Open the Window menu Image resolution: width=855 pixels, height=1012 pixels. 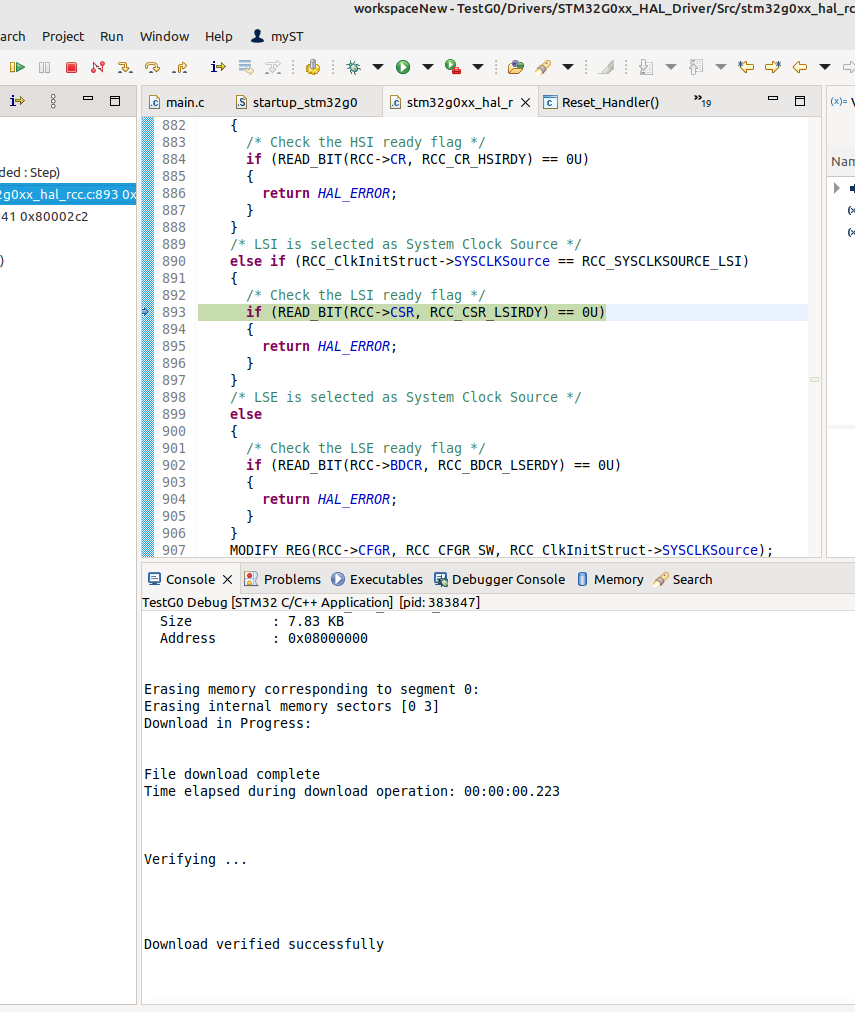pyautogui.click(x=164, y=36)
